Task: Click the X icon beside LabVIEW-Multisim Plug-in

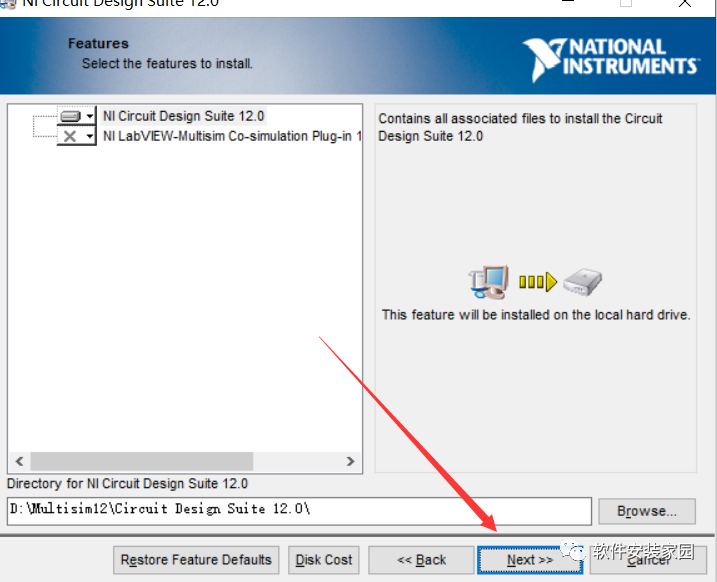Action: point(70,136)
